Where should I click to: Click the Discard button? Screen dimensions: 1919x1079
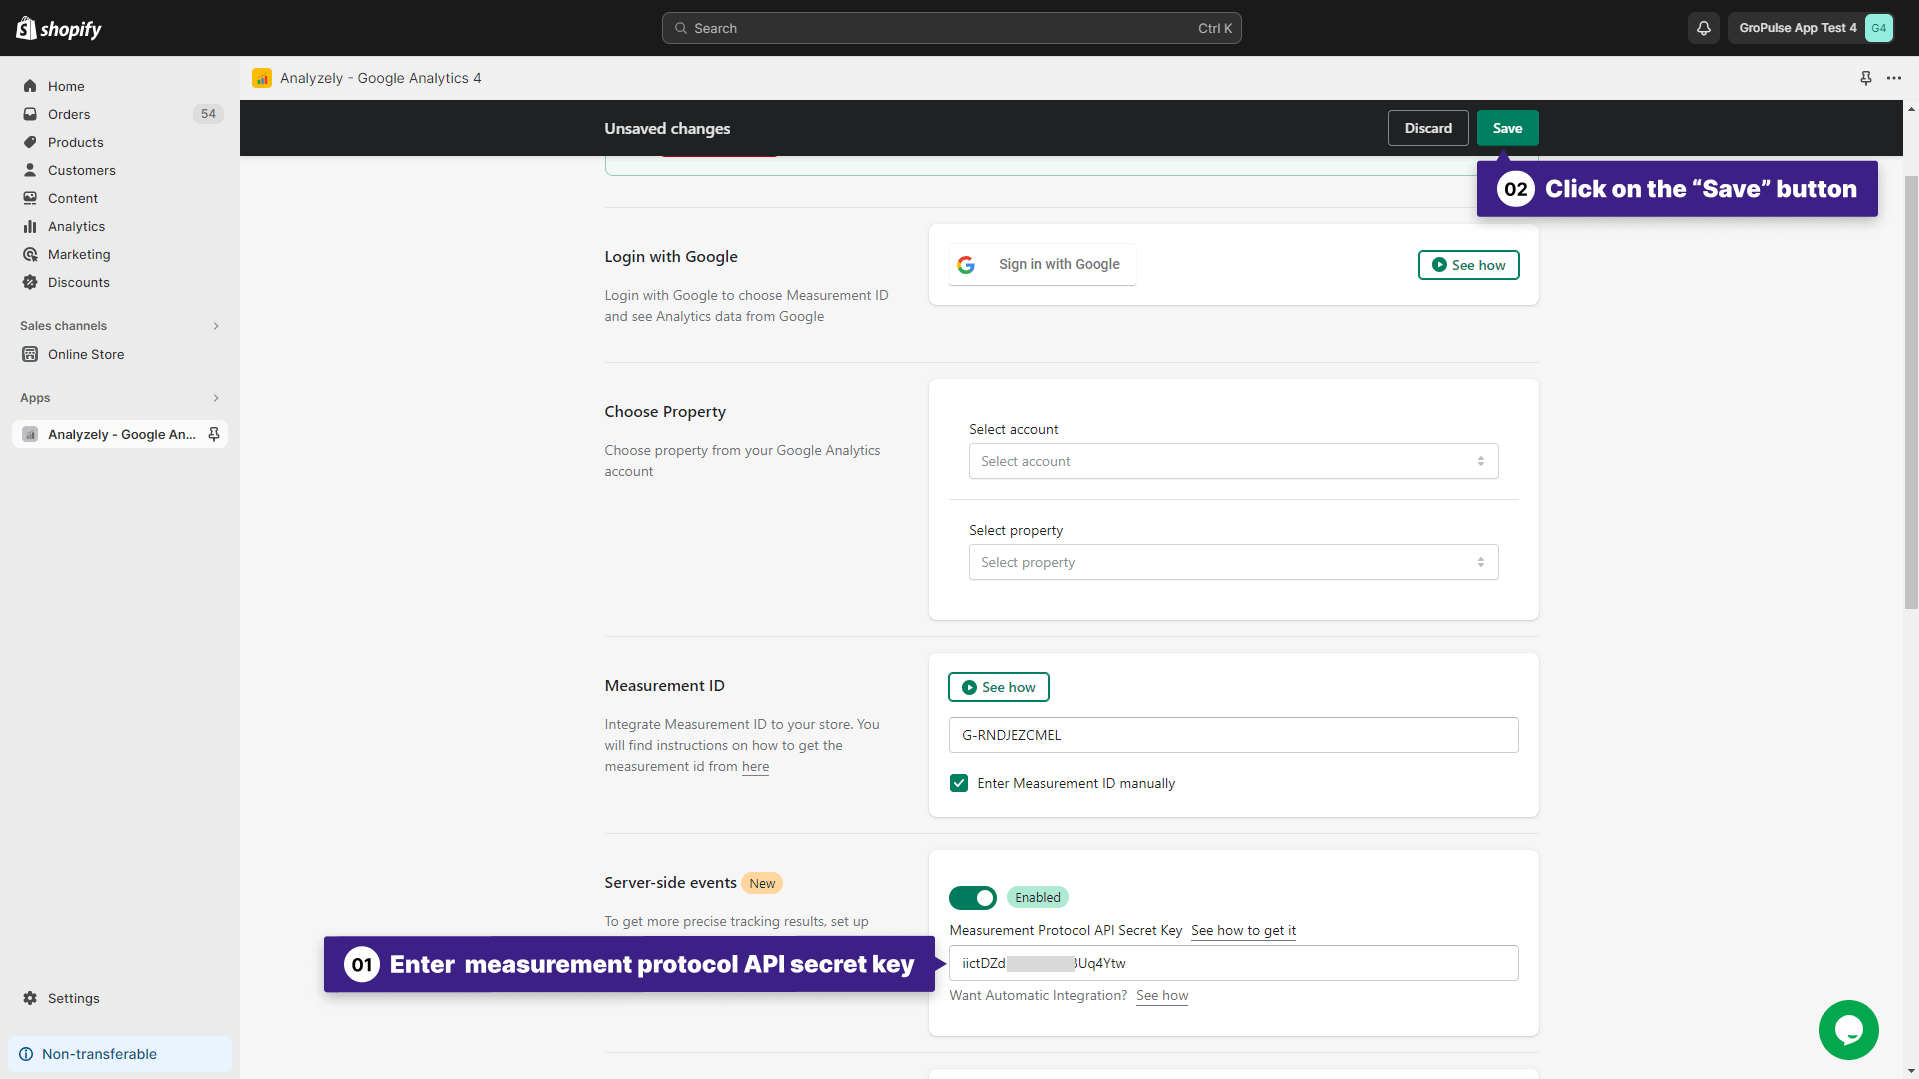[x=1428, y=128]
